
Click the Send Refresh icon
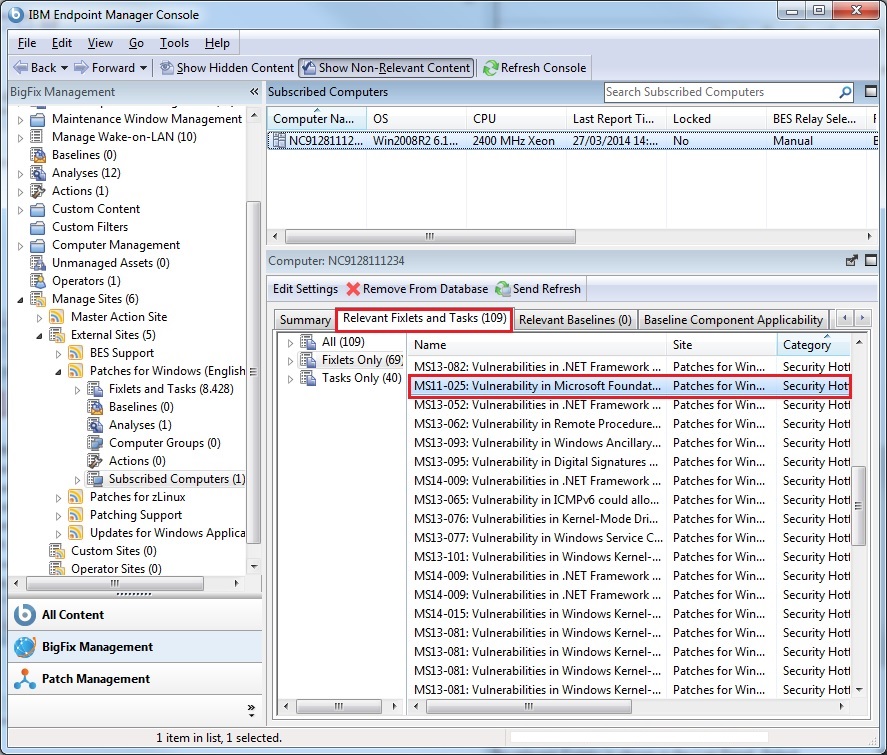tap(502, 289)
